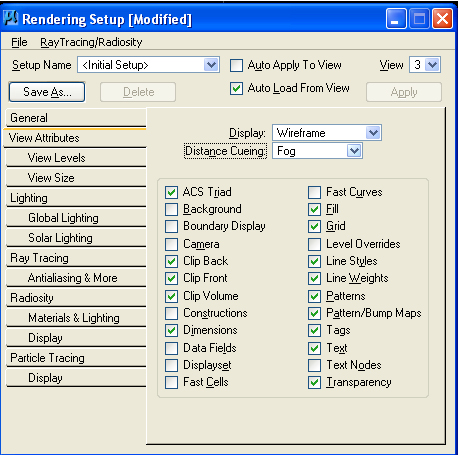Click the Apply button
Screen dimensions: 458x455
tap(404, 92)
